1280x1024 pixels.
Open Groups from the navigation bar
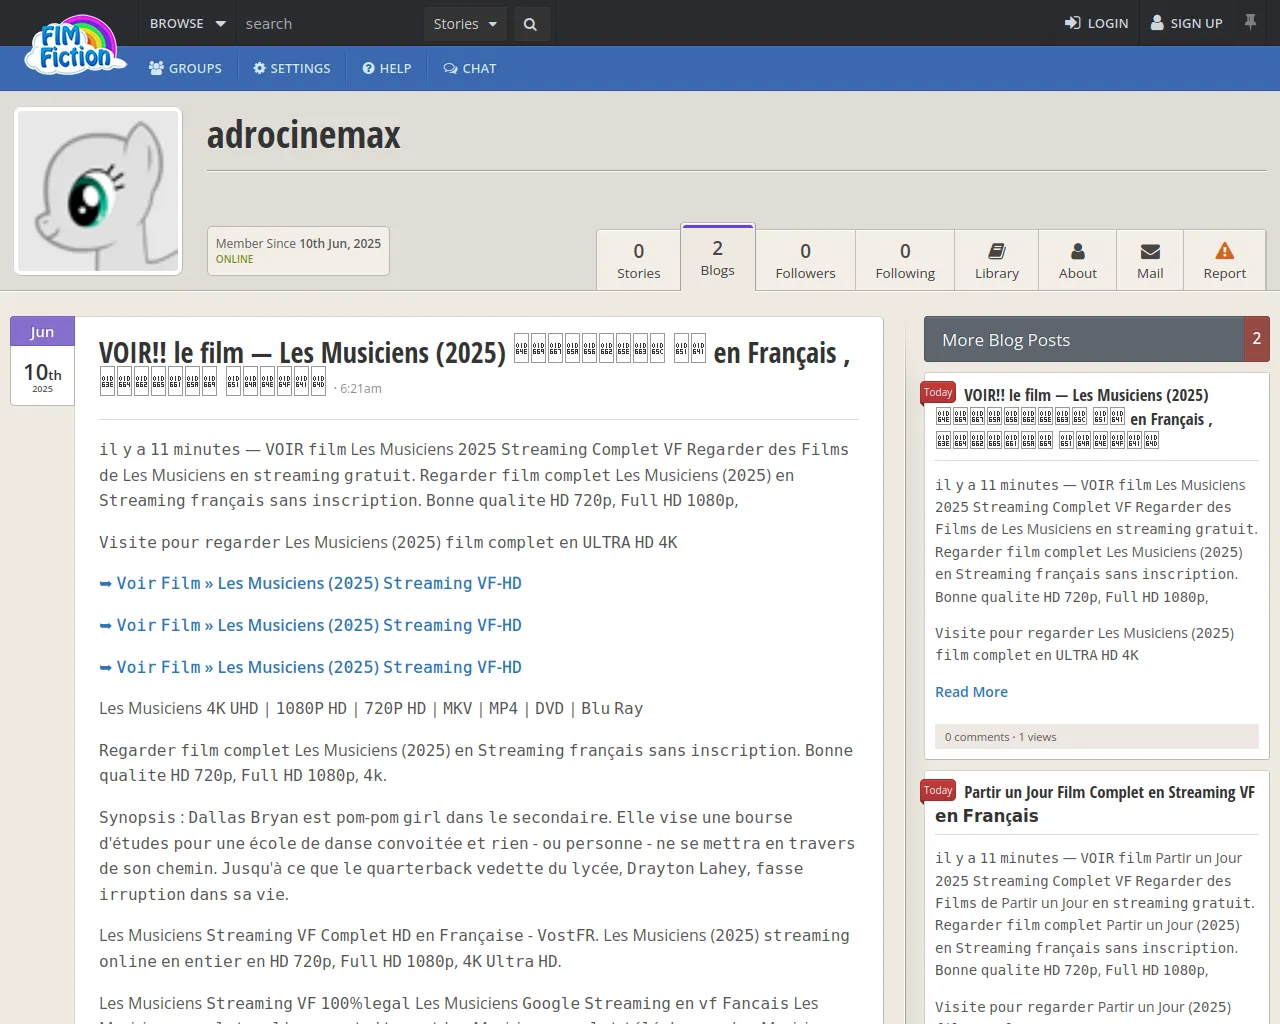(x=185, y=68)
